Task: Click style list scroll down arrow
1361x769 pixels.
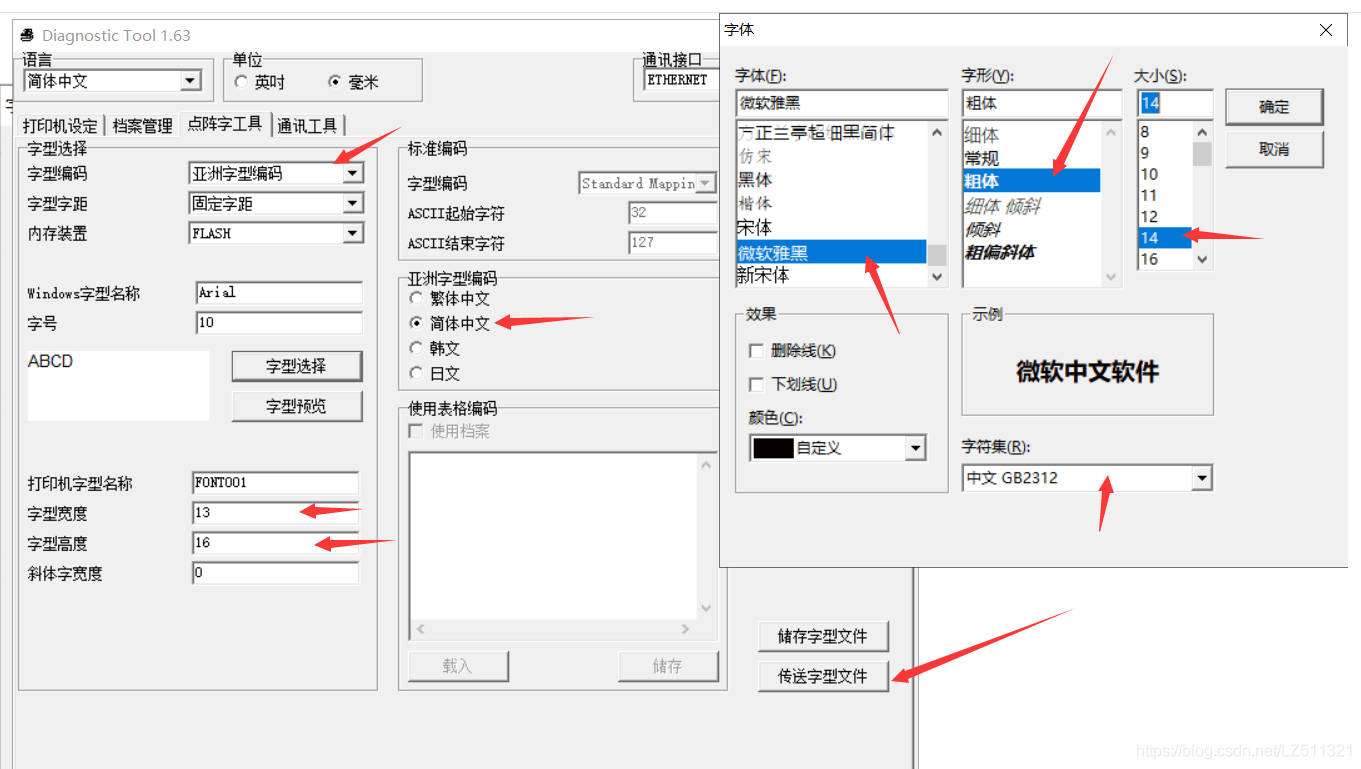Action: pyautogui.click(x=1111, y=277)
